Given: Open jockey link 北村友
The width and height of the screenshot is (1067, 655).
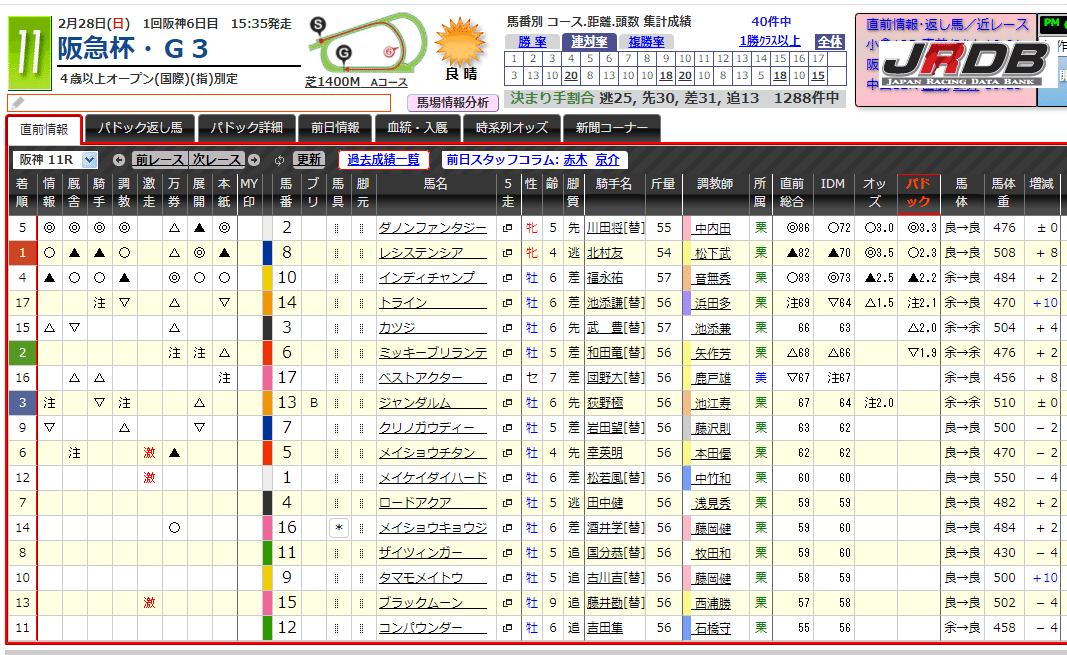Looking at the screenshot, I should point(605,253).
